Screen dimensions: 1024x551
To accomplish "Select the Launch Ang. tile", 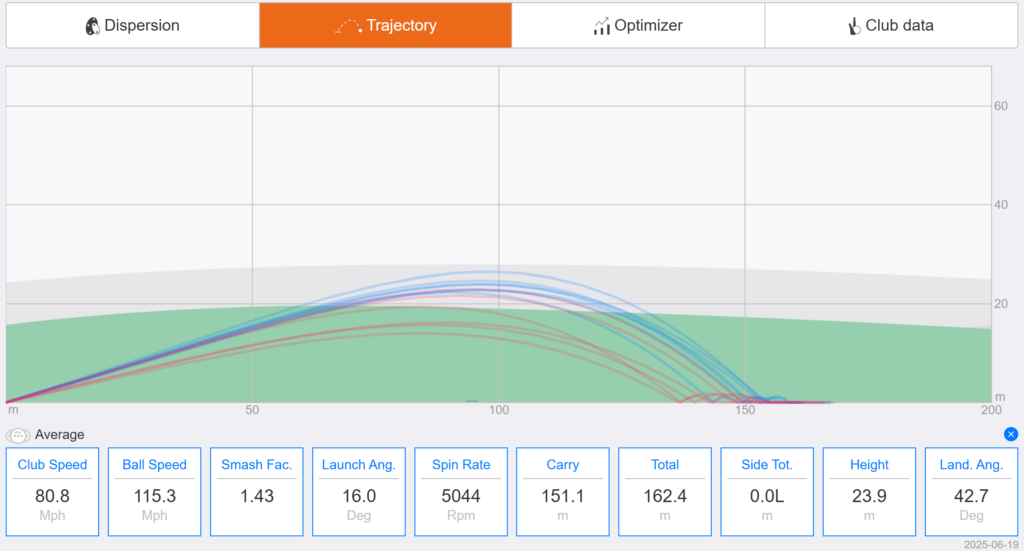I will [359, 492].
